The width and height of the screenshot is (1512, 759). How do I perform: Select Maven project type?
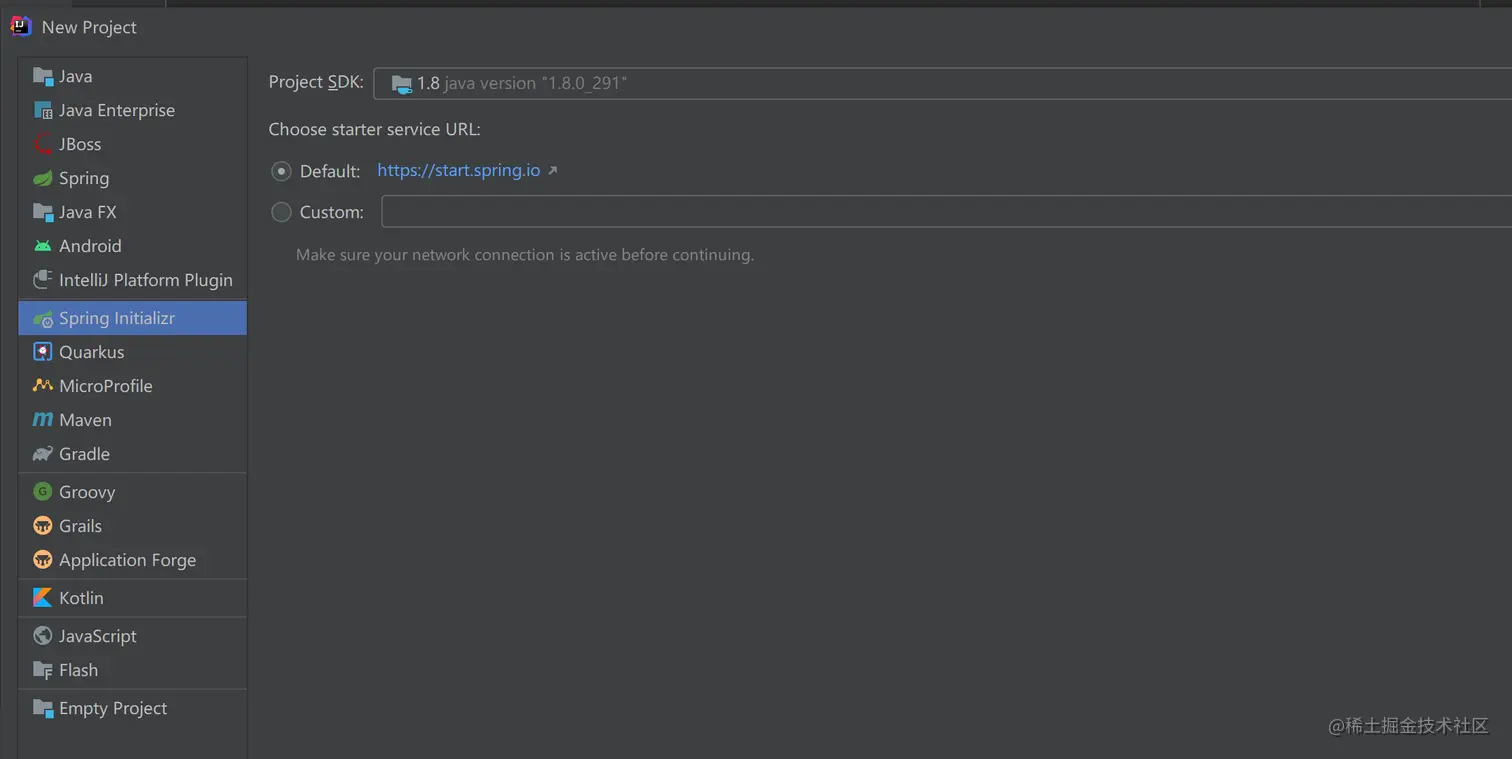[132, 420]
